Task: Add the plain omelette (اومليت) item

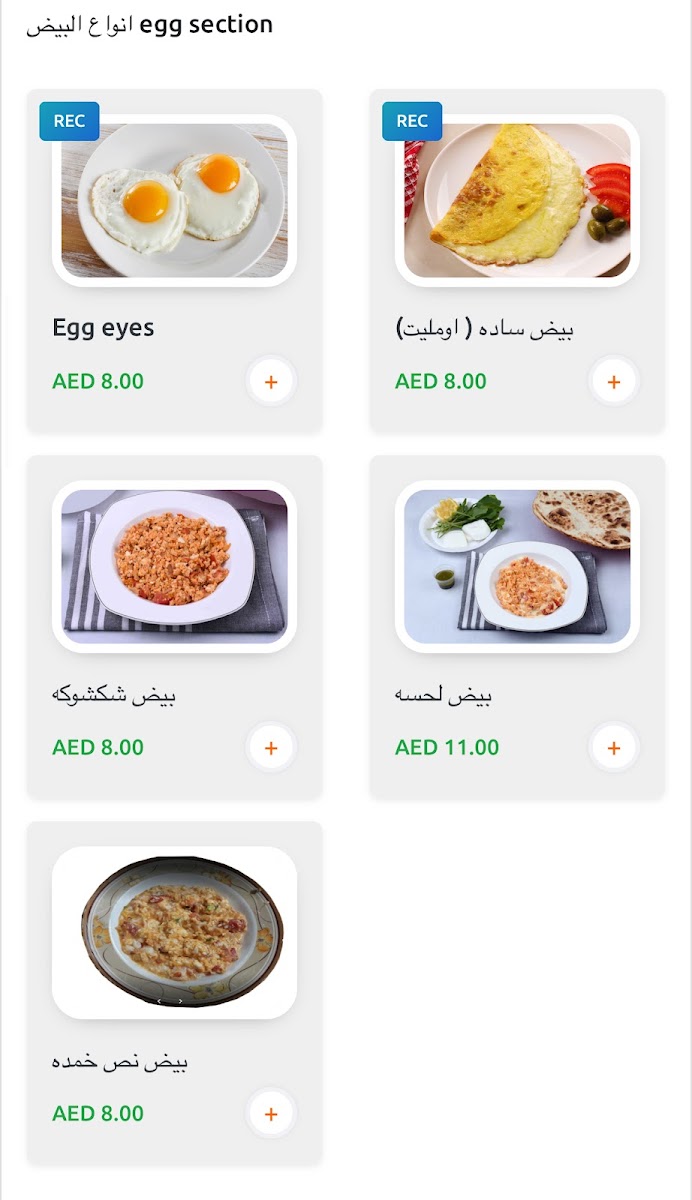Action: coord(613,381)
